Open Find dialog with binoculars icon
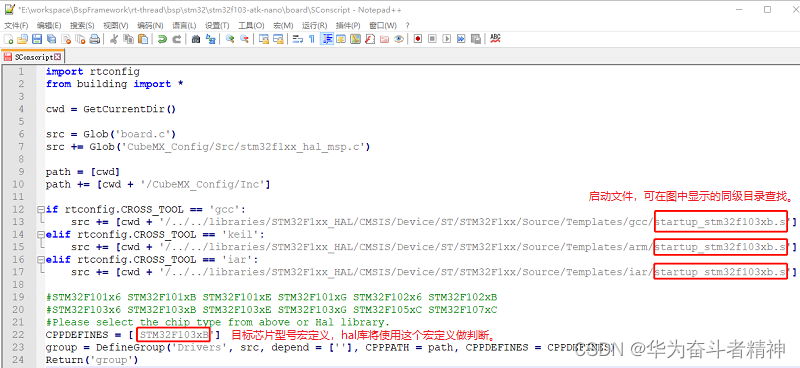 196,39
